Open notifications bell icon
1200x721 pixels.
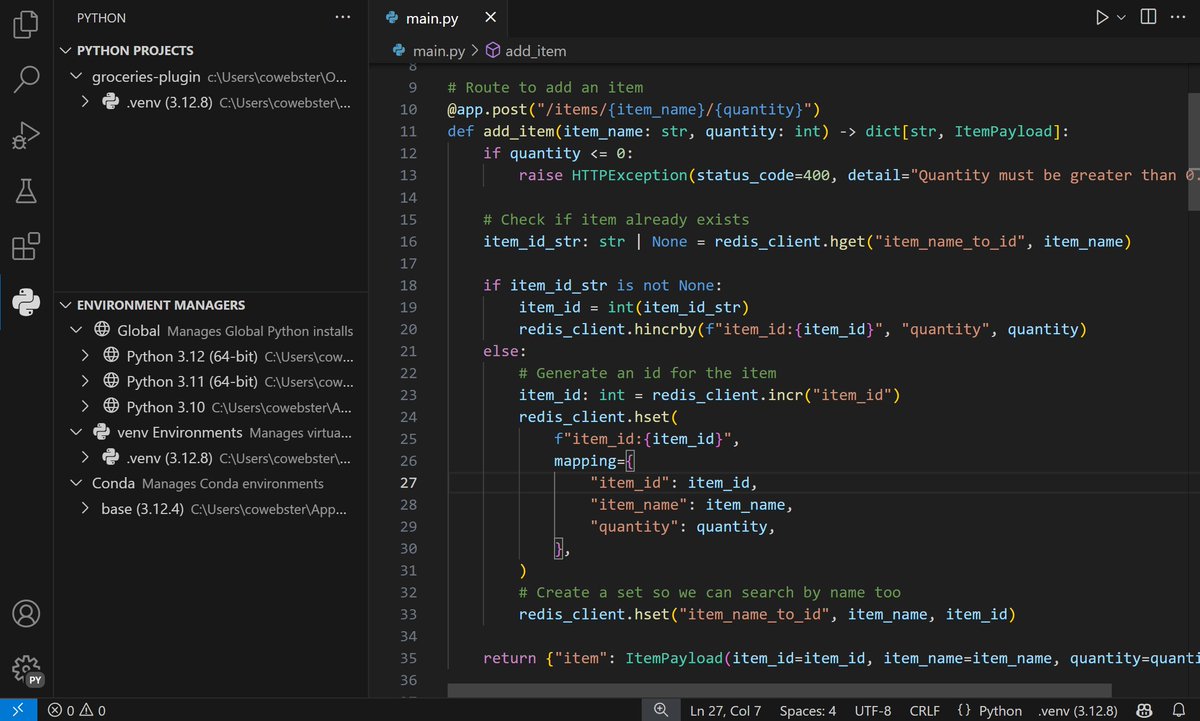[1177, 710]
